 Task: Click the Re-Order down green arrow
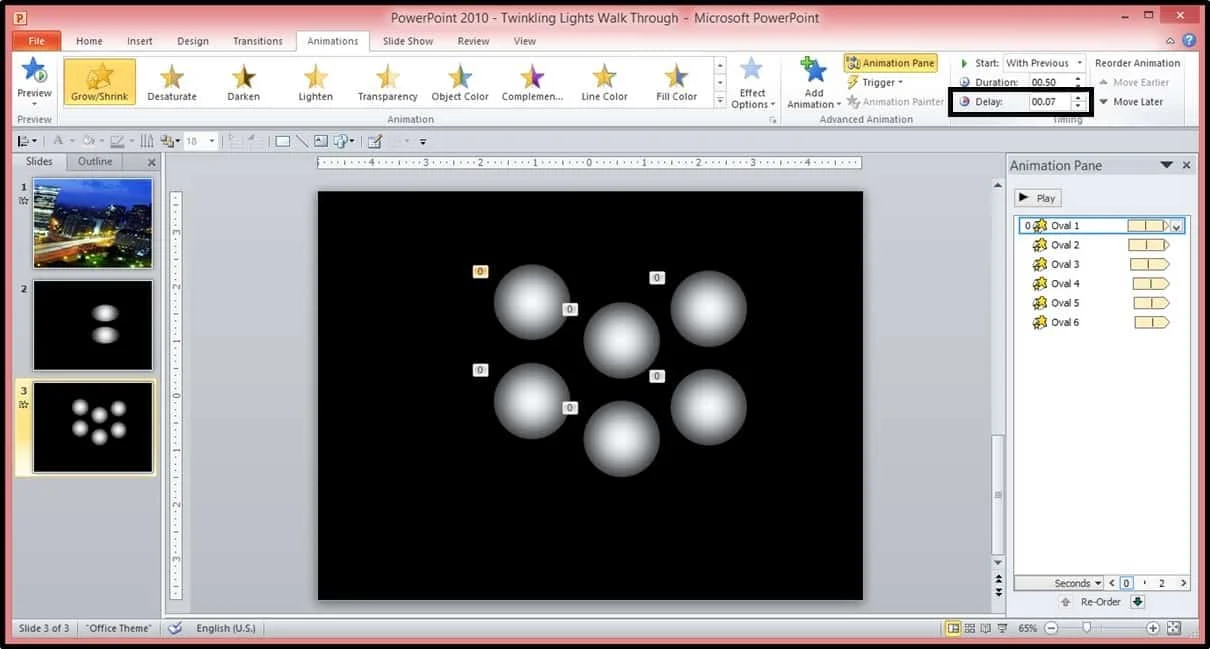pyautogui.click(x=1138, y=602)
